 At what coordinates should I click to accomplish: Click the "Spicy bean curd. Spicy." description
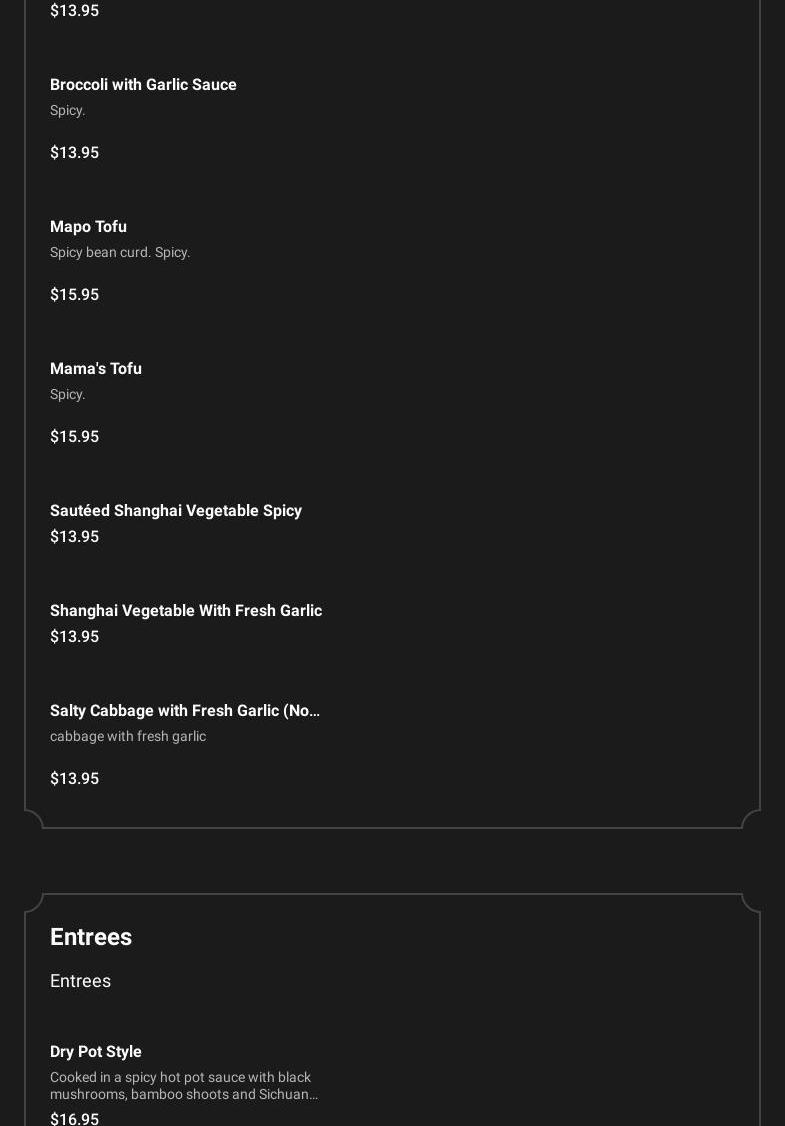pos(120,253)
